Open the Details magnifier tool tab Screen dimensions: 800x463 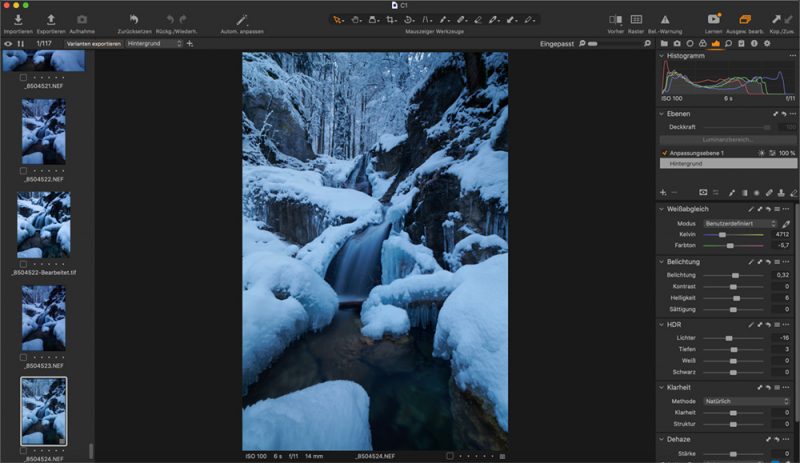729,44
